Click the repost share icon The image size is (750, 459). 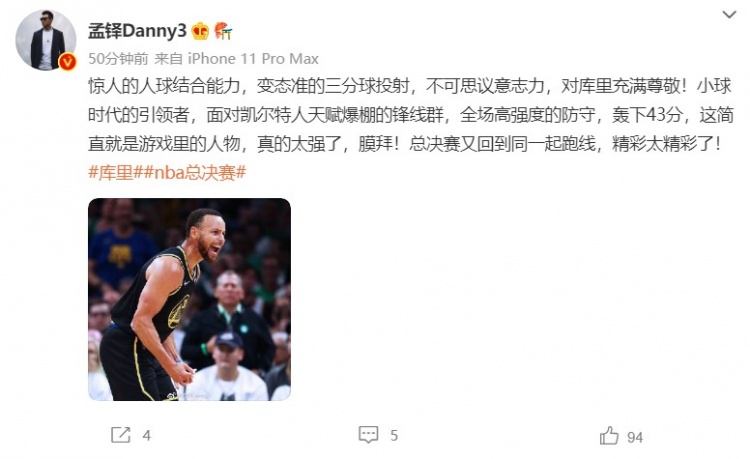(121, 435)
